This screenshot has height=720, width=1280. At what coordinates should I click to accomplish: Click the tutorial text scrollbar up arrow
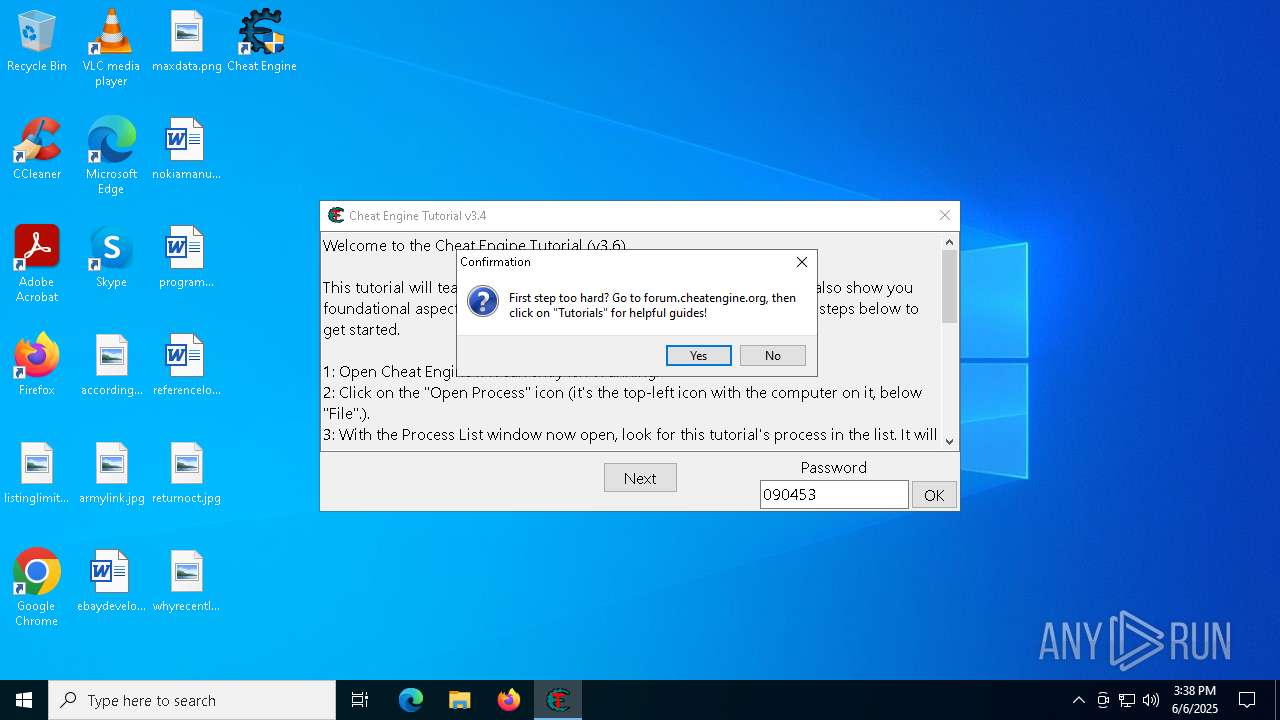coord(950,242)
